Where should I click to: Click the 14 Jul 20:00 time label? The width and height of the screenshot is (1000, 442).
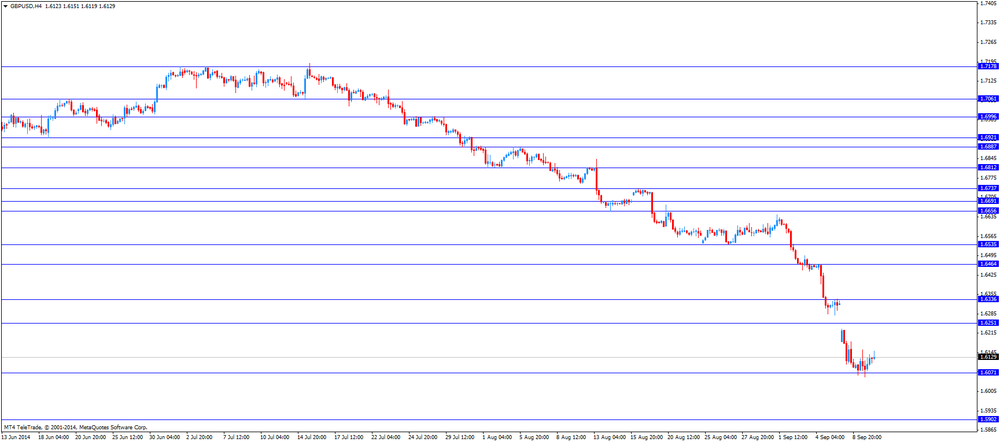pos(312,438)
